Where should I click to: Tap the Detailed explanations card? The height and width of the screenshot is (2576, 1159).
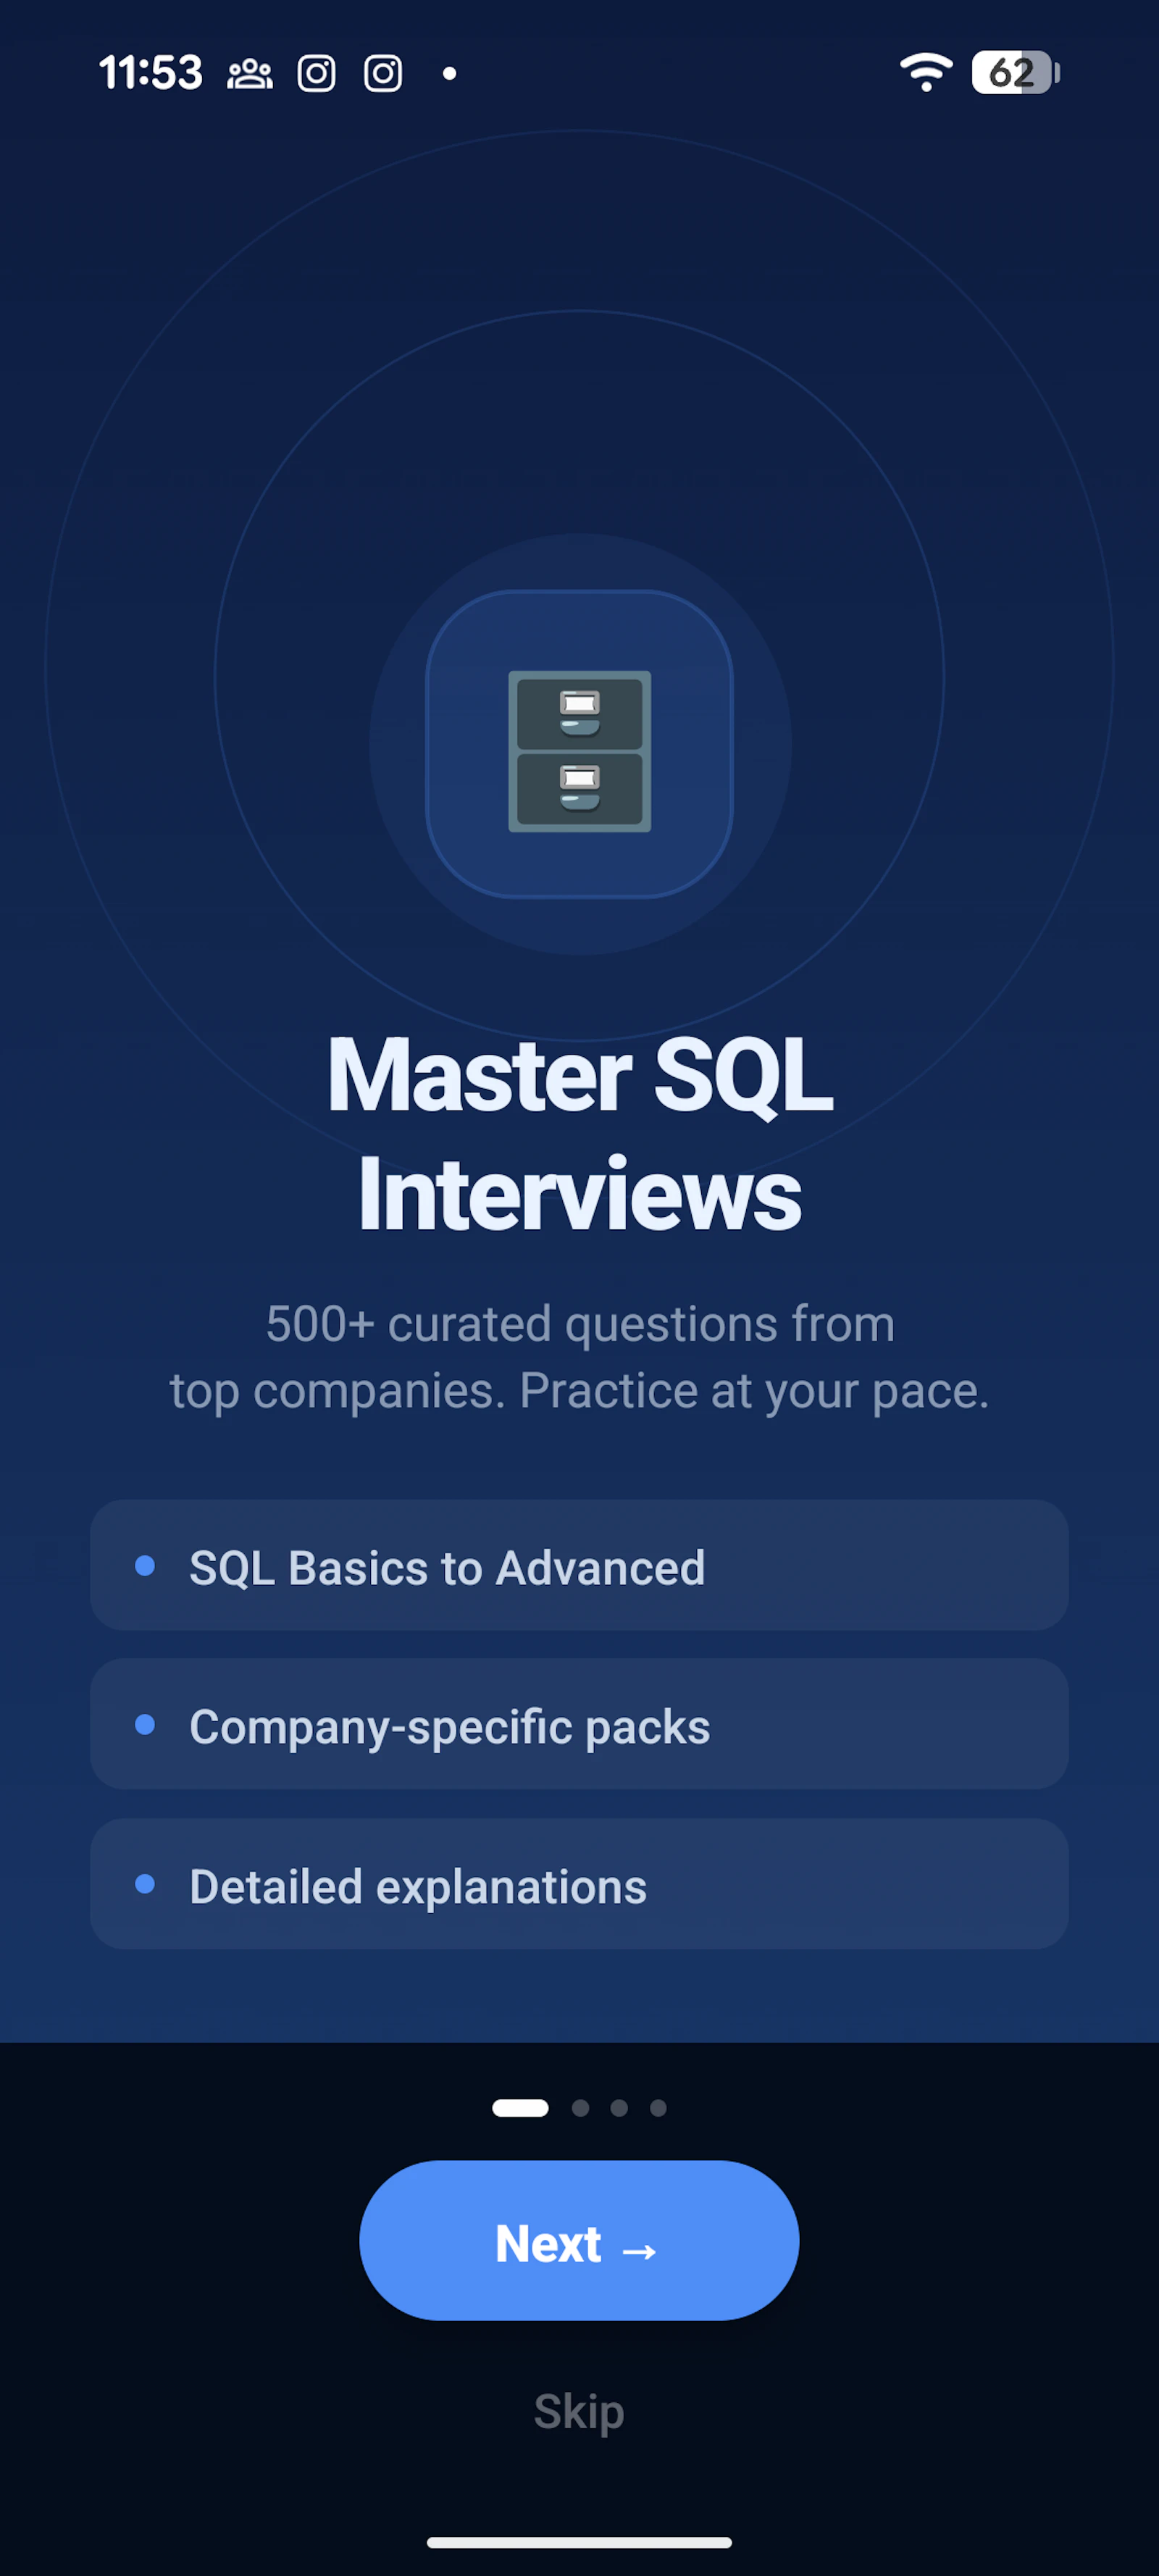[x=579, y=1883]
